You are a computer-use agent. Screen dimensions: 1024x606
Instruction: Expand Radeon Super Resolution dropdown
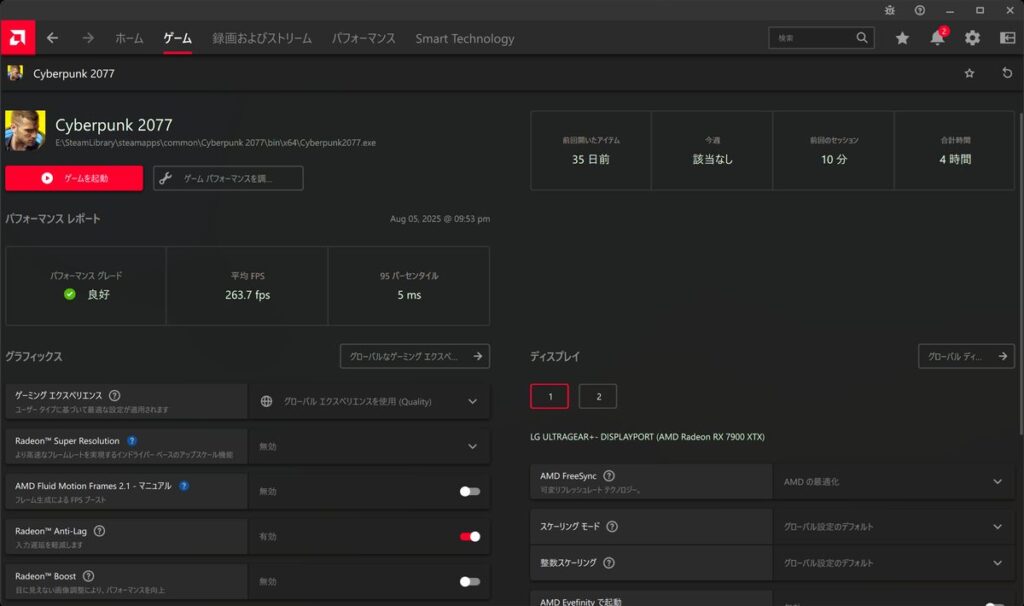369,446
